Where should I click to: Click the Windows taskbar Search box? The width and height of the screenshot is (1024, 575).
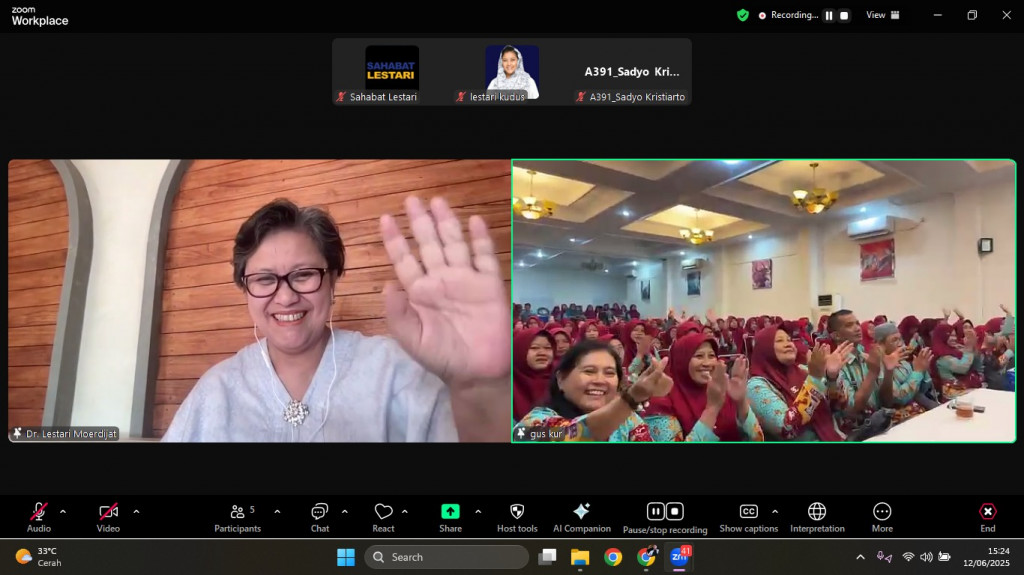point(446,557)
